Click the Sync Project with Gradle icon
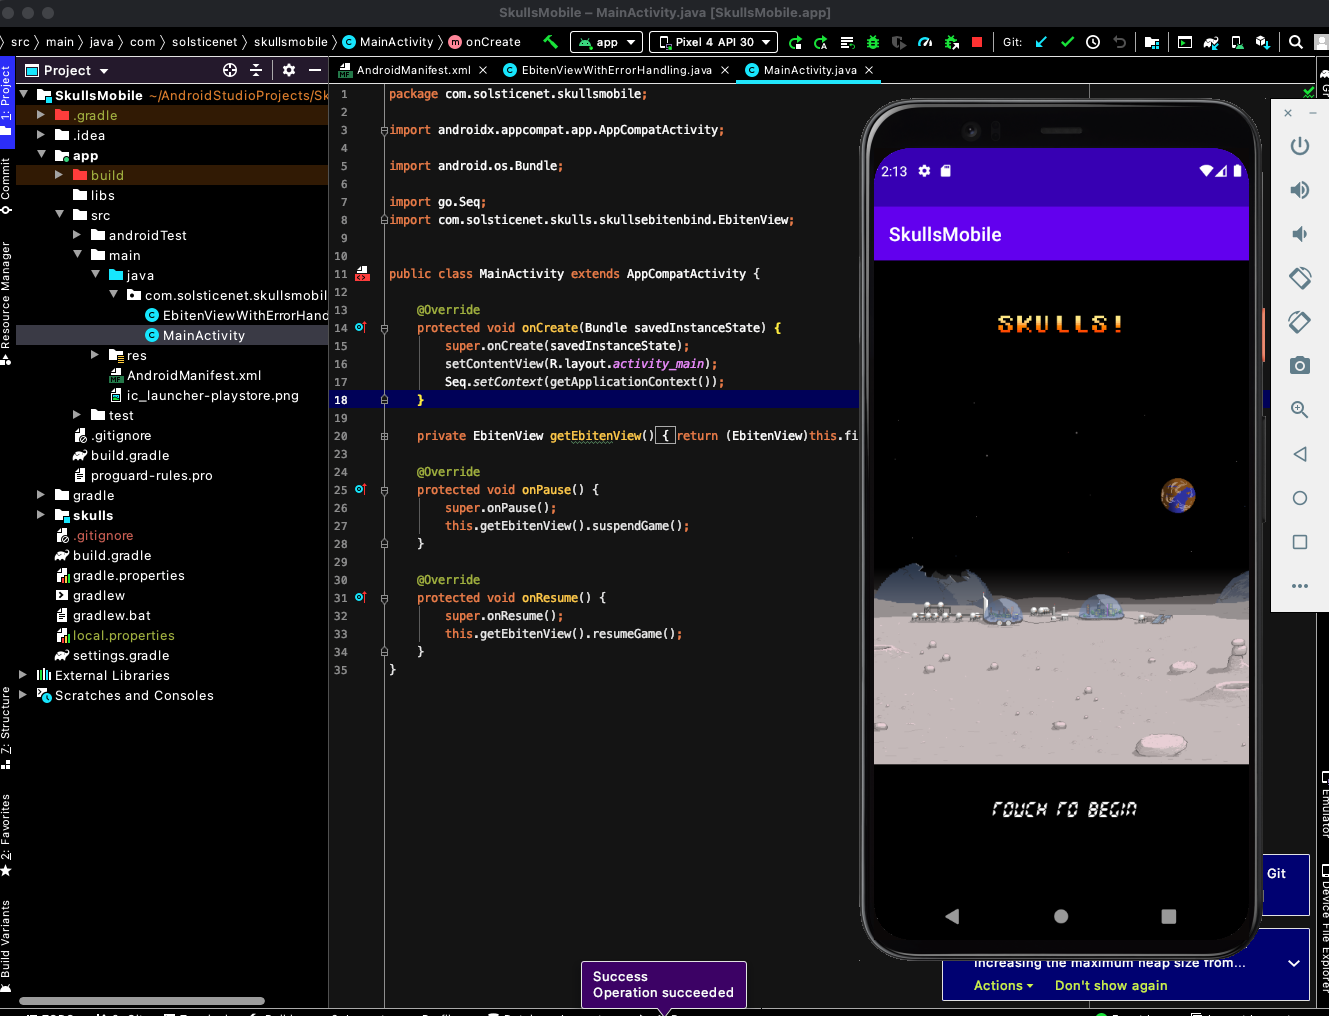 click(1211, 42)
